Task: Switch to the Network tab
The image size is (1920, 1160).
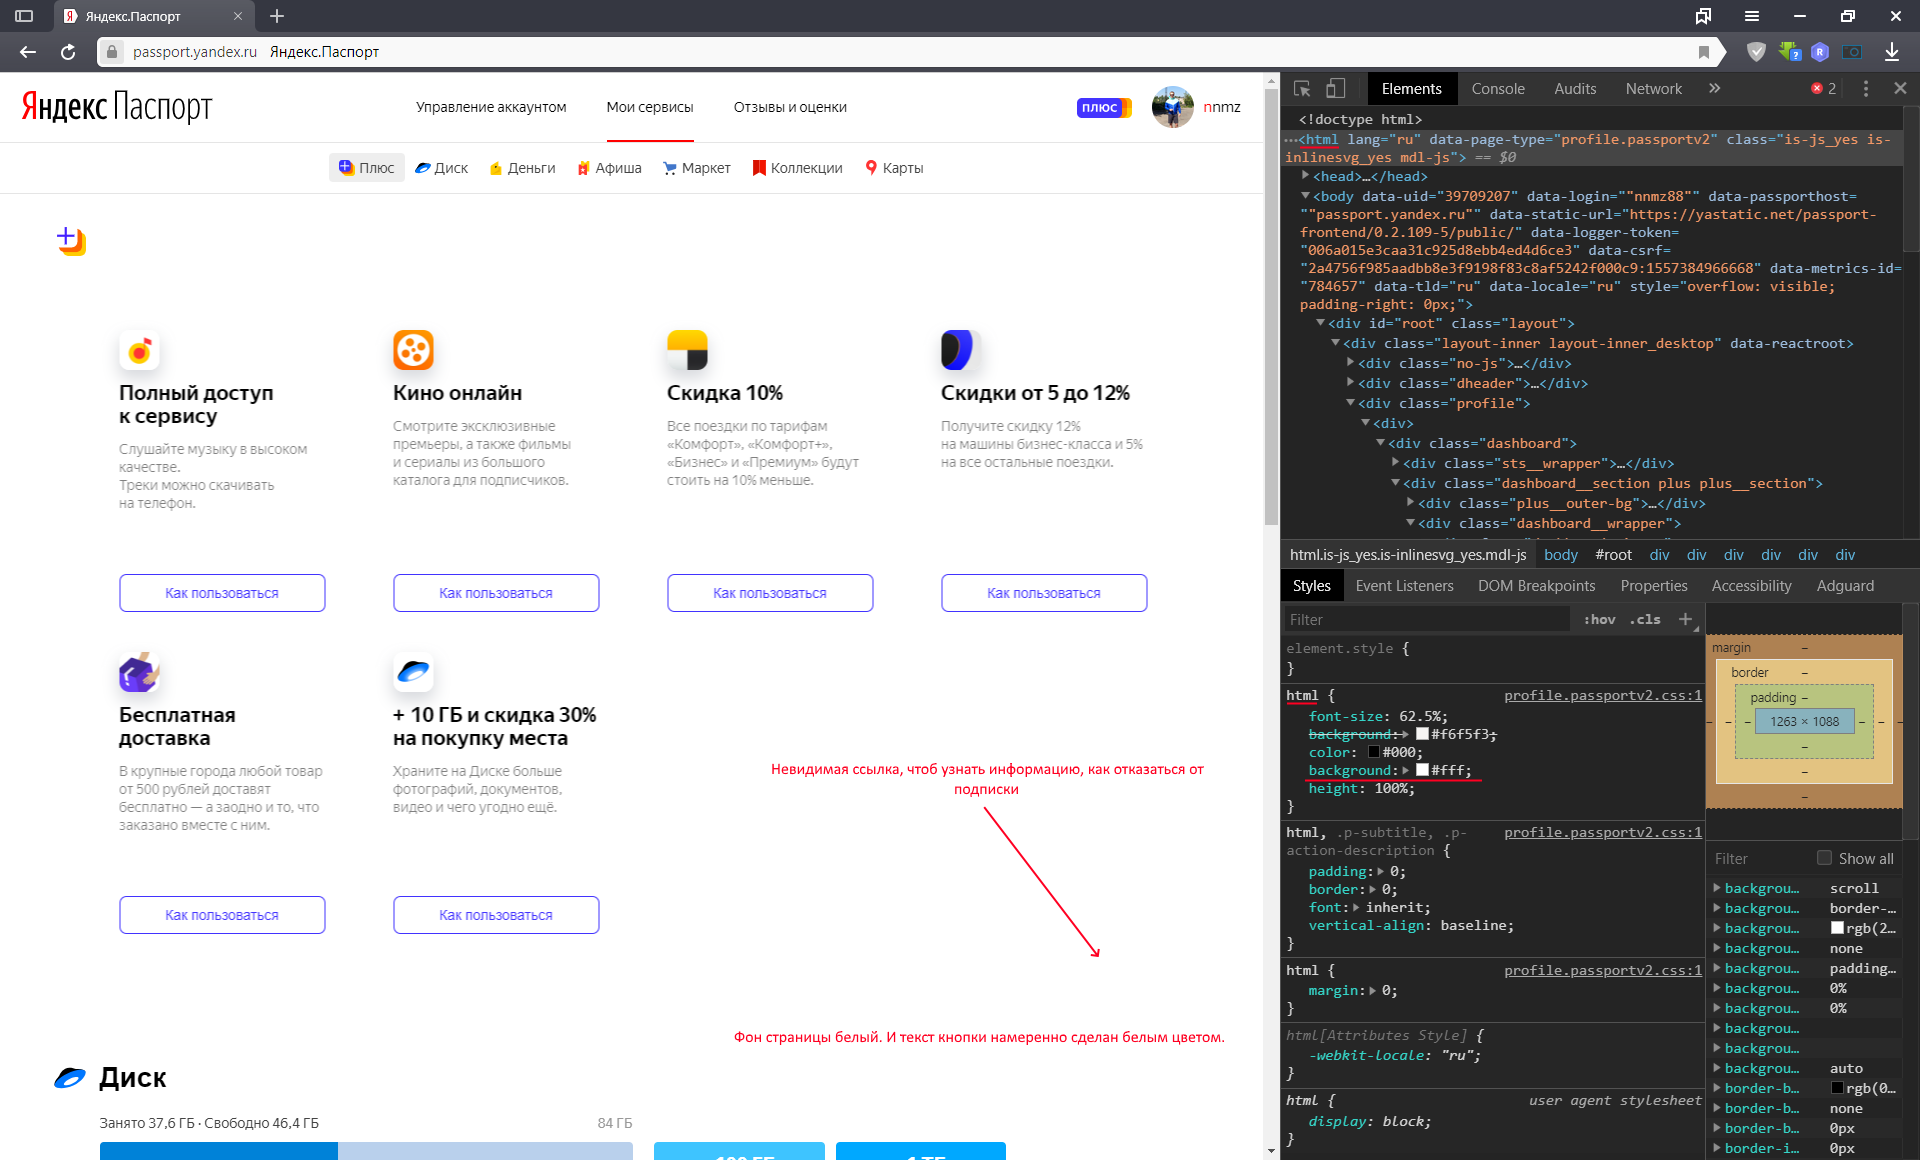Action: point(1654,89)
